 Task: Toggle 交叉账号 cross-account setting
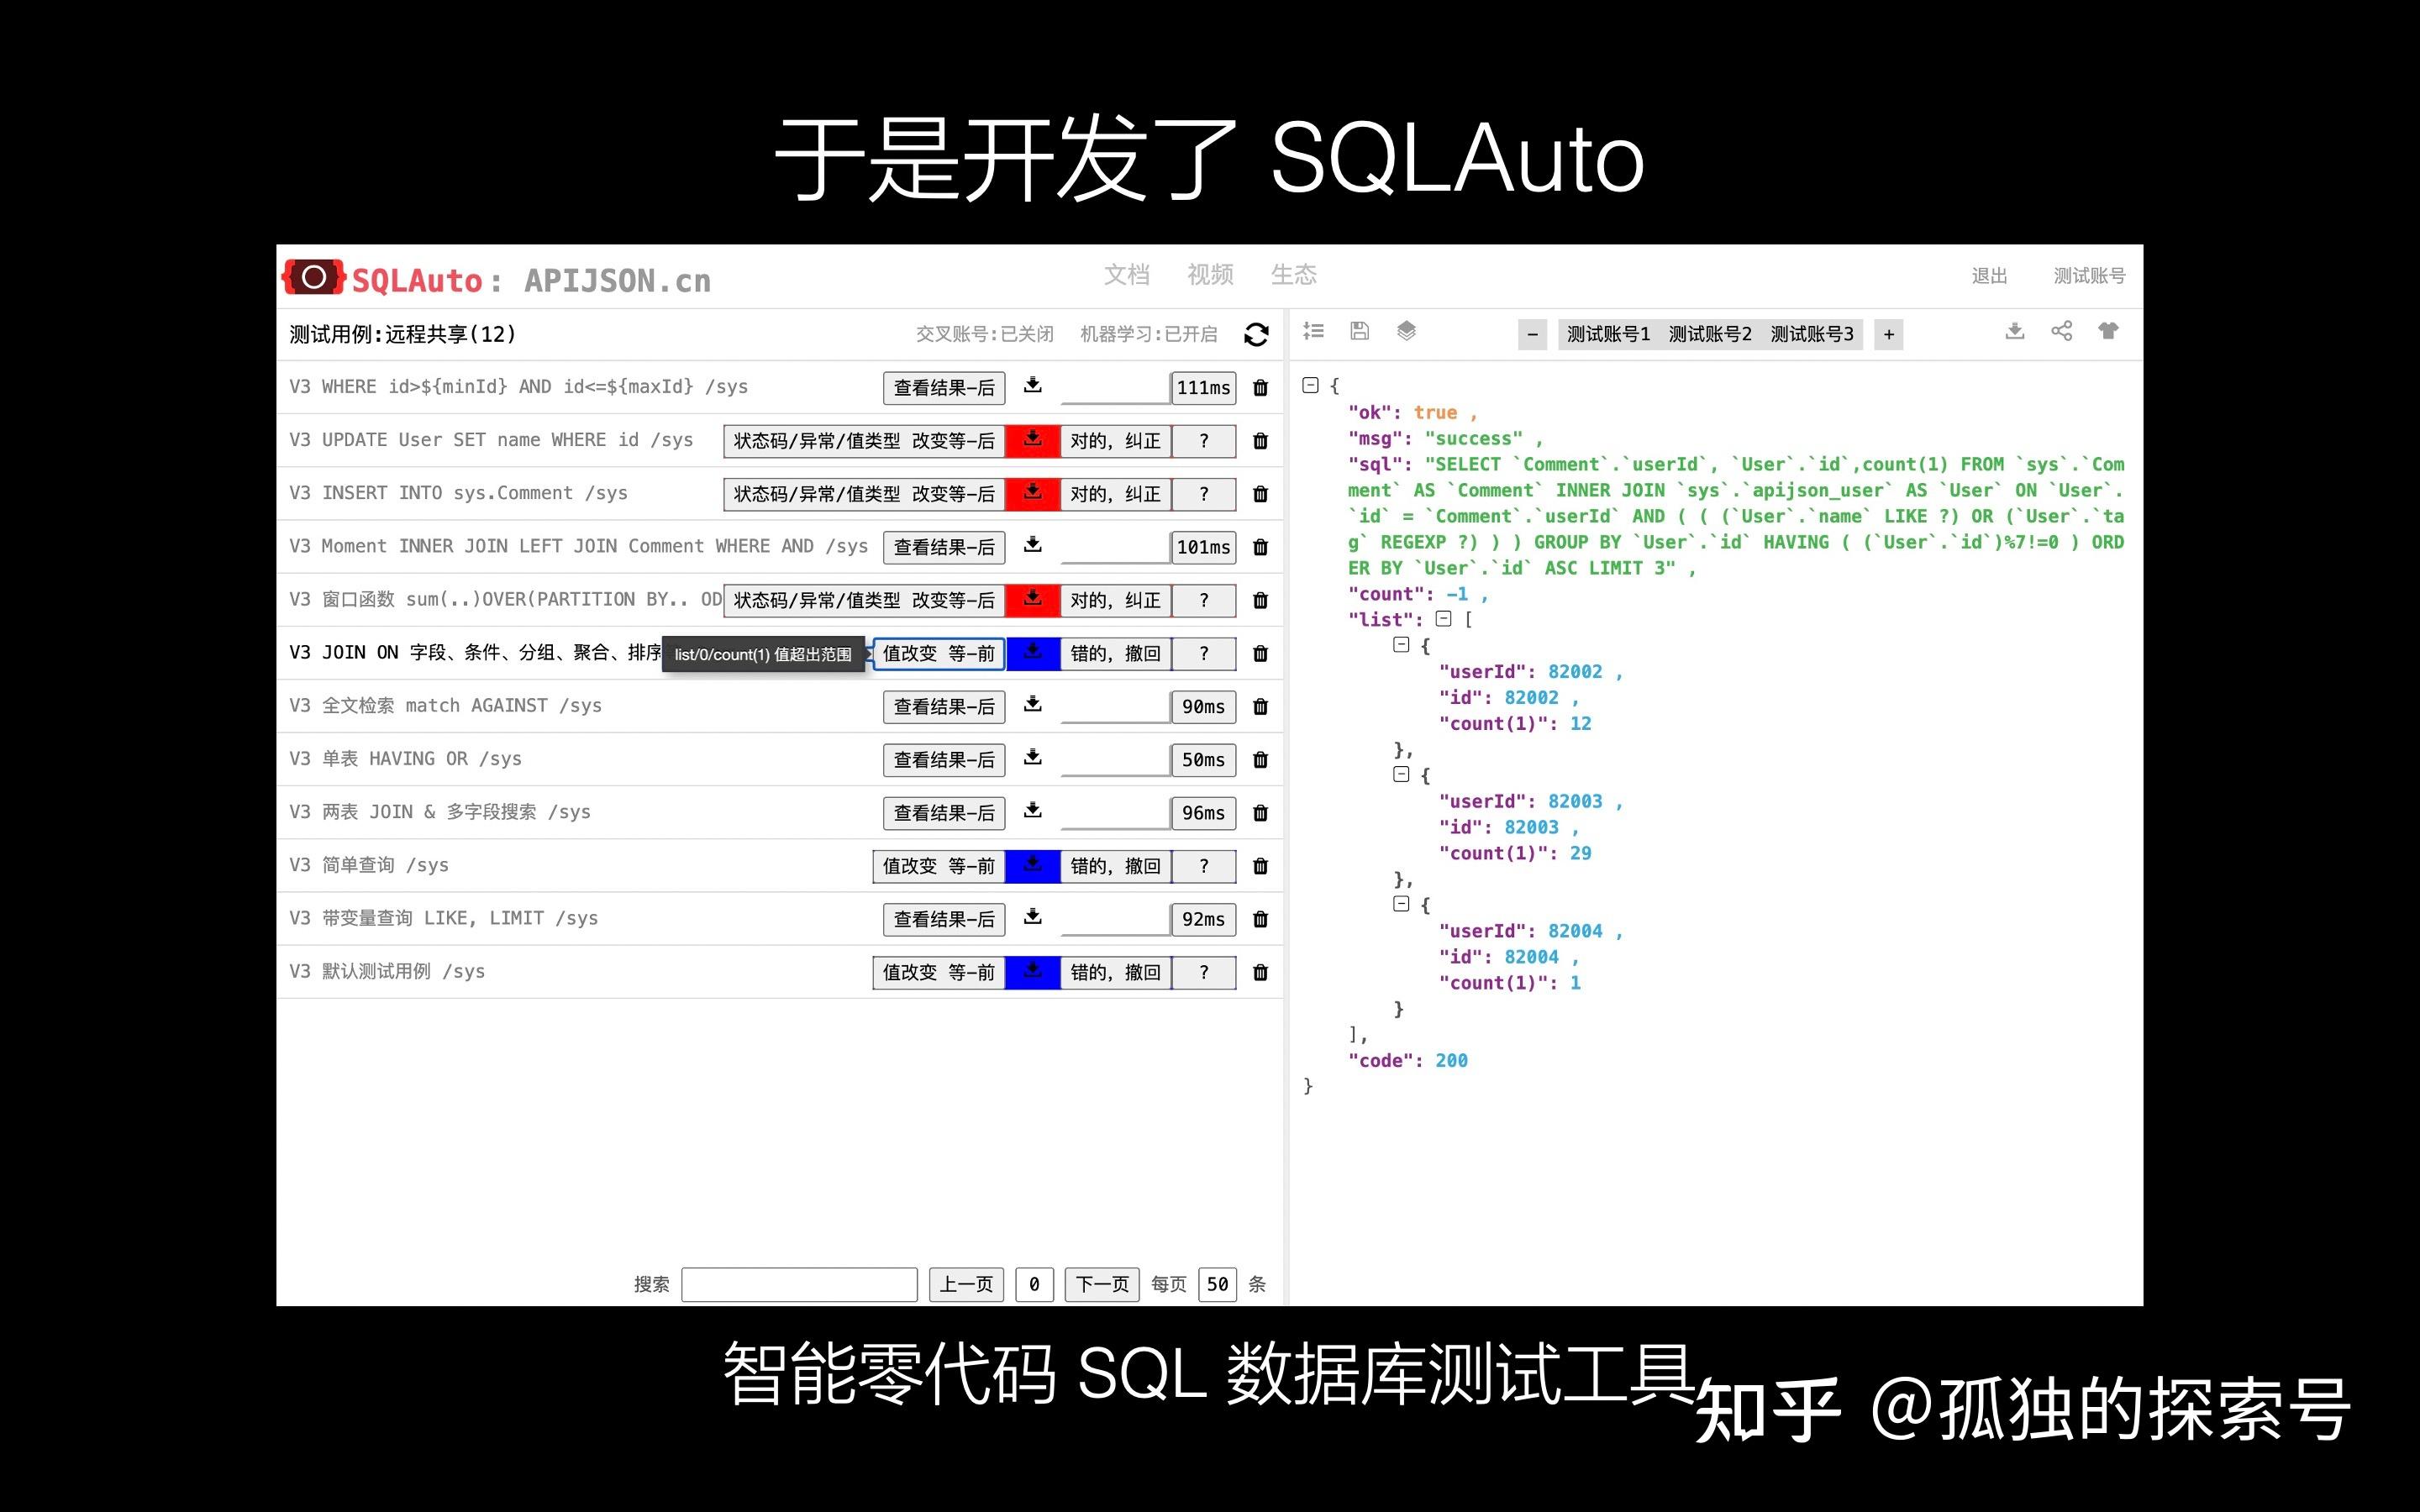click(x=984, y=334)
